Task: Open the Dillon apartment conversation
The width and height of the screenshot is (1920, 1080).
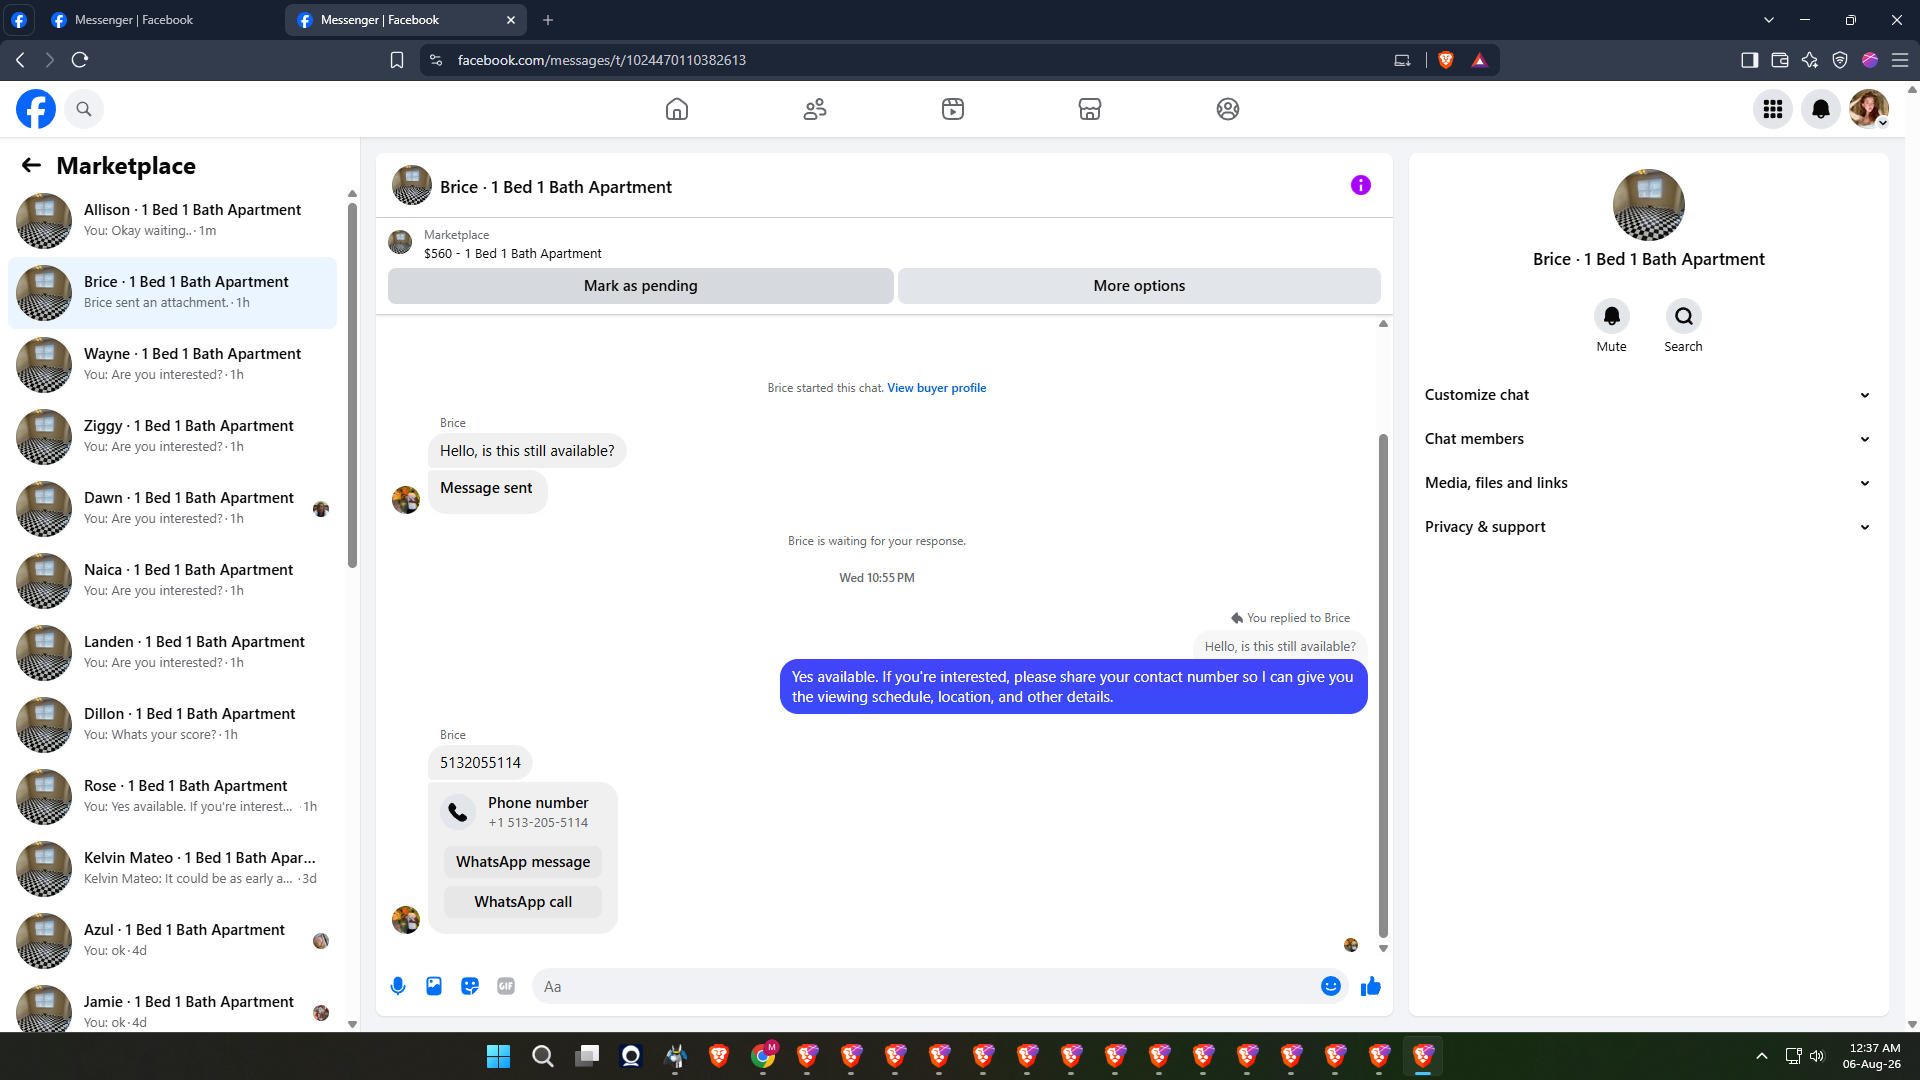Action: click(172, 724)
